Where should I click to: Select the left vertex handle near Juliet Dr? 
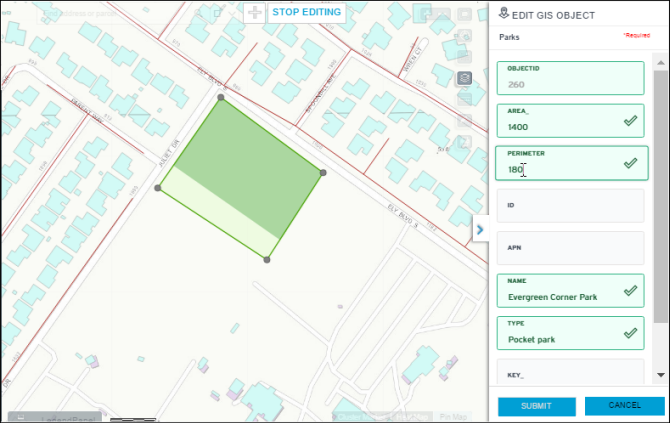pyautogui.click(x=158, y=188)
